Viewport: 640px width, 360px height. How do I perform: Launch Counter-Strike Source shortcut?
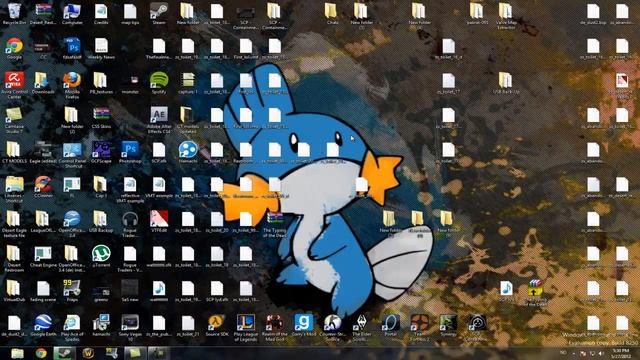pos(333,327)
